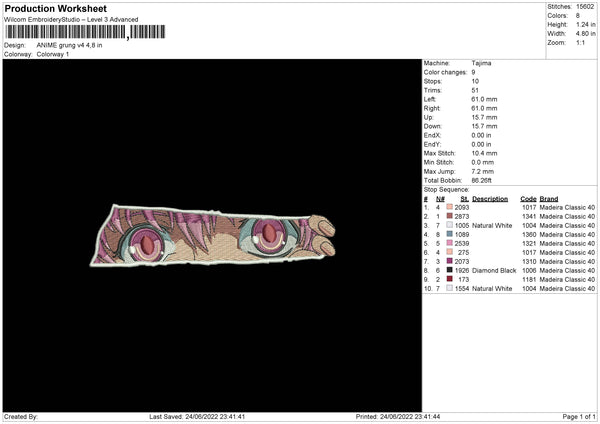The width and height of the screenshot is (600, 424).
Task: Click the Production Worksheet title
Action: point(55,8)
